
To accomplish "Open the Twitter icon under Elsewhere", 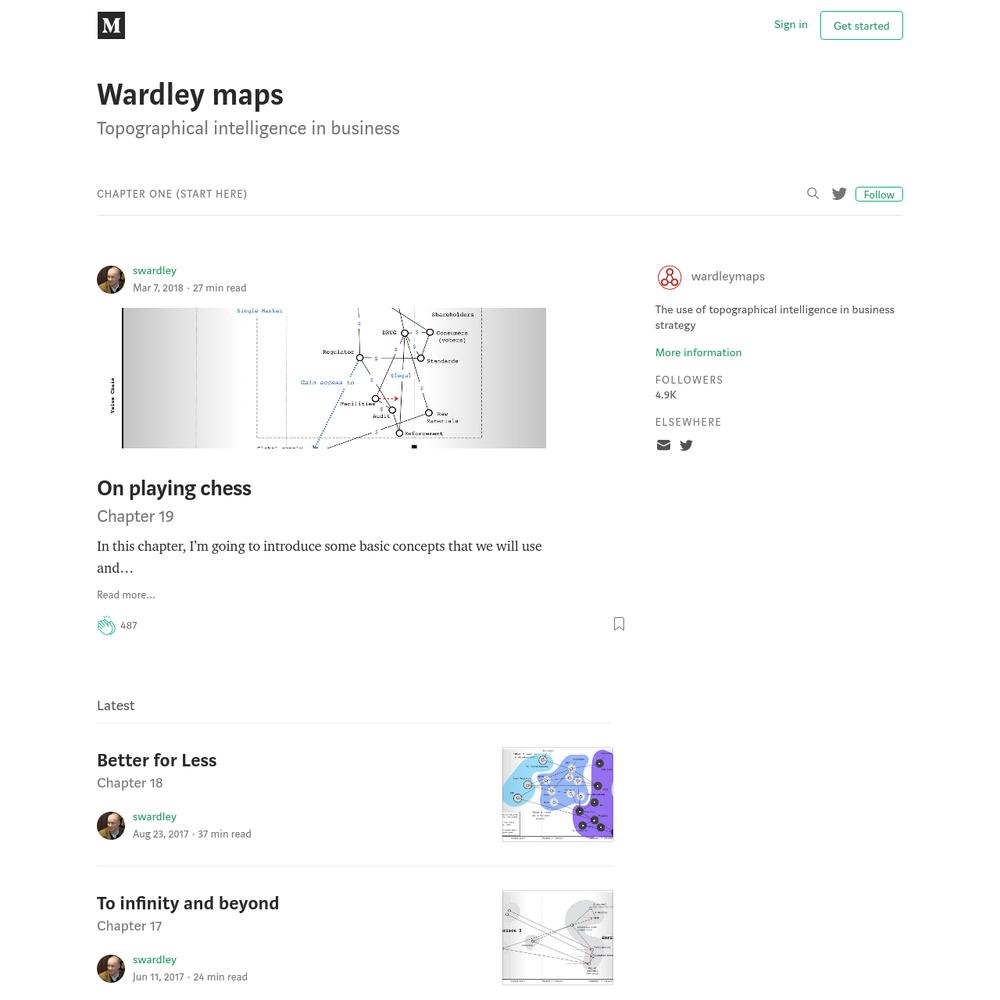I will 686,445.
